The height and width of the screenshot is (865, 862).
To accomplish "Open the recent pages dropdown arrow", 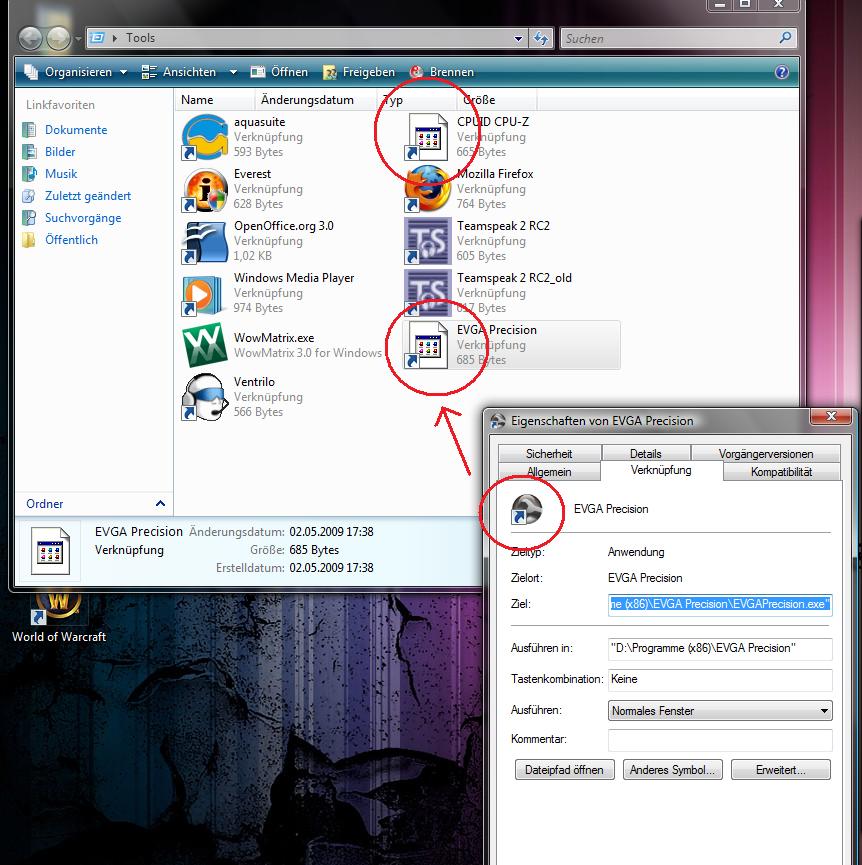I will (78, 39).
